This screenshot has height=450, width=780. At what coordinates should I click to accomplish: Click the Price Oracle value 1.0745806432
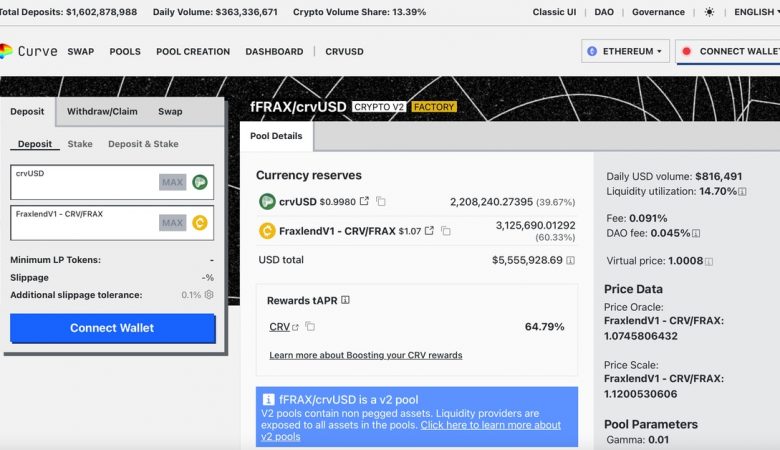point(641,336)
